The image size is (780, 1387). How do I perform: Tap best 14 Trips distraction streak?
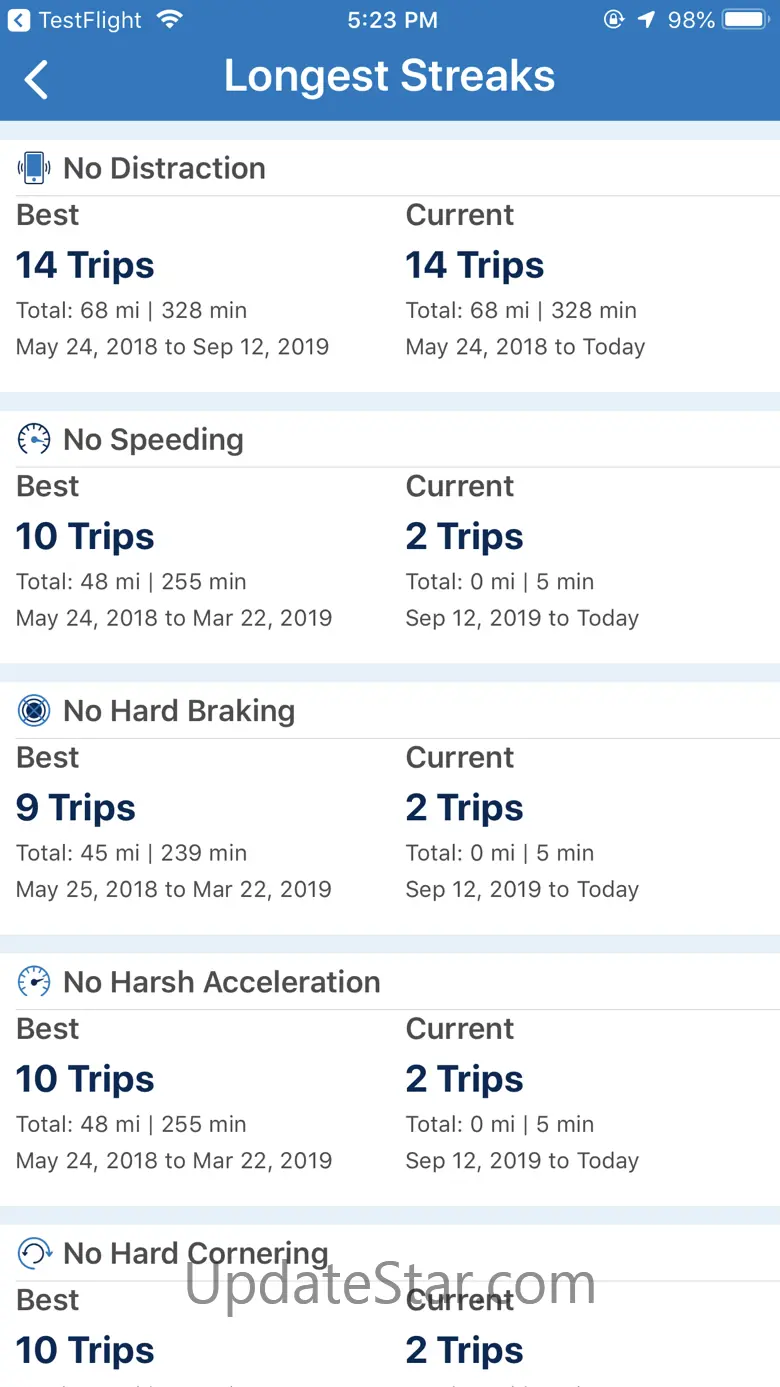click(x=85, y=265)
